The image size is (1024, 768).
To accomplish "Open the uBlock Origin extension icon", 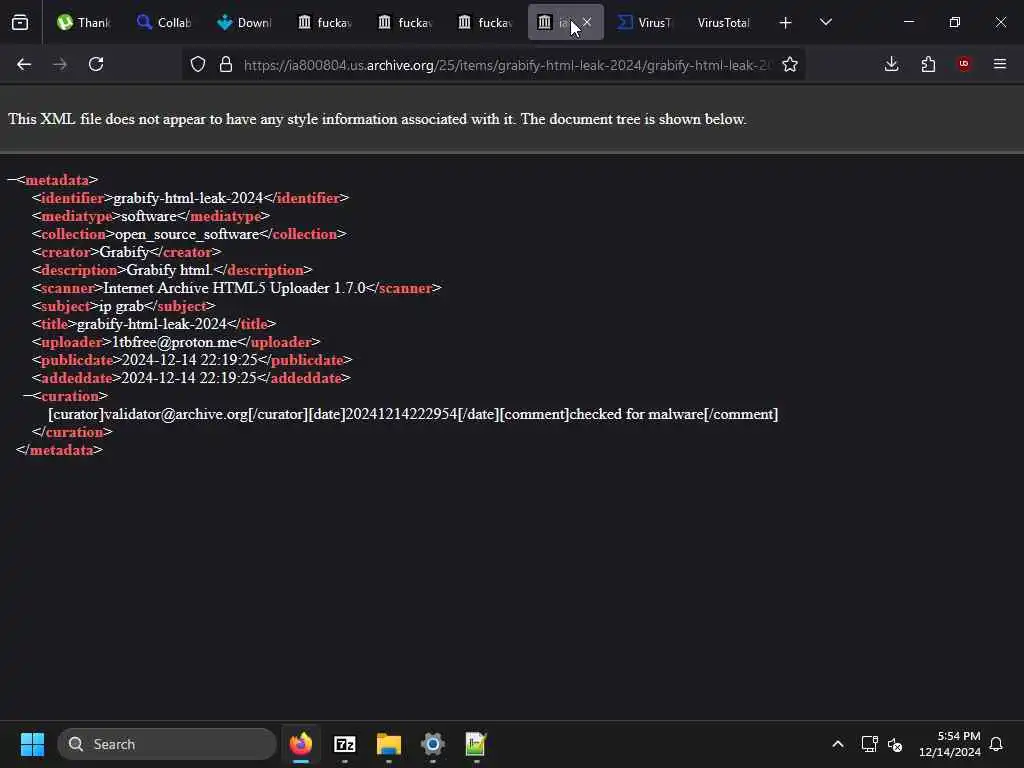I will tap(964, 64).
